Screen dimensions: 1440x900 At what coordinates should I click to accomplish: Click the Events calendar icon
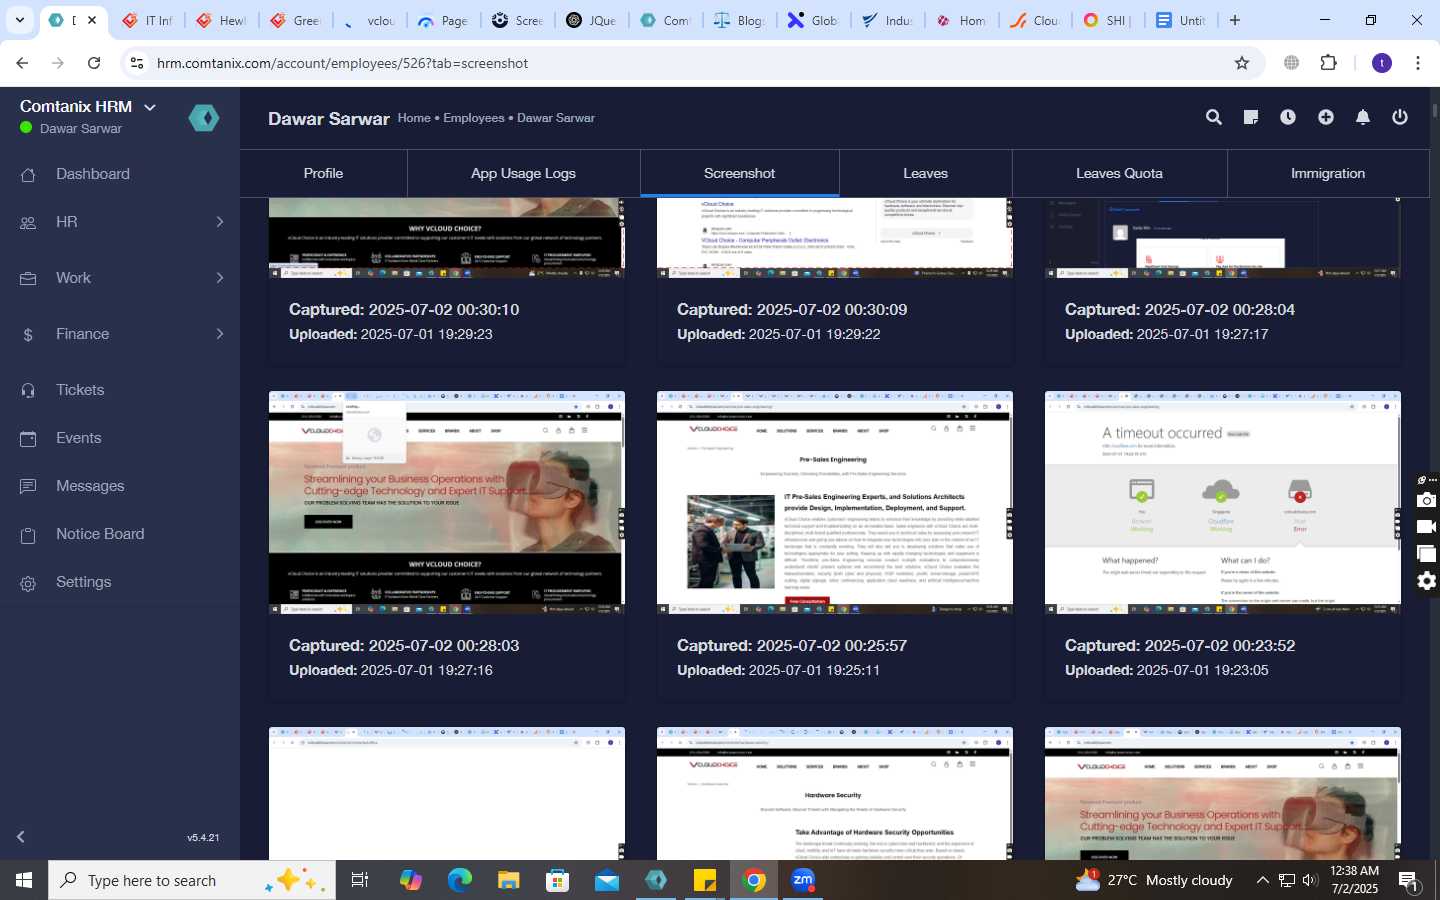tap(28, 439)
